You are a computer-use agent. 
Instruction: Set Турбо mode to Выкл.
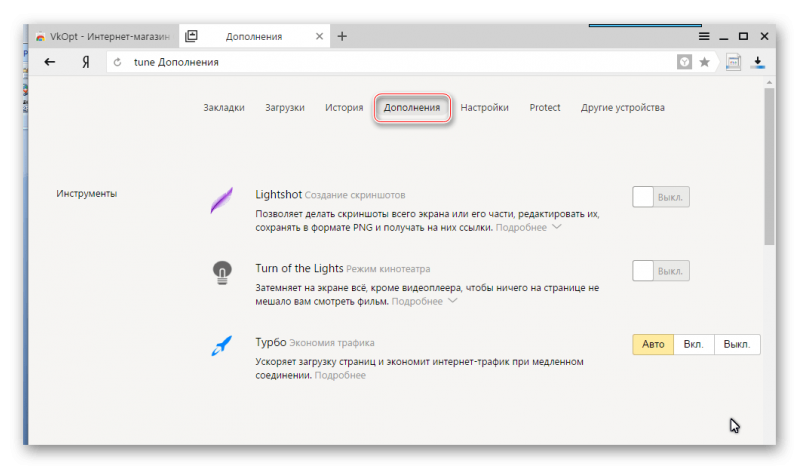pyautogui.click(x=737, y=344)
